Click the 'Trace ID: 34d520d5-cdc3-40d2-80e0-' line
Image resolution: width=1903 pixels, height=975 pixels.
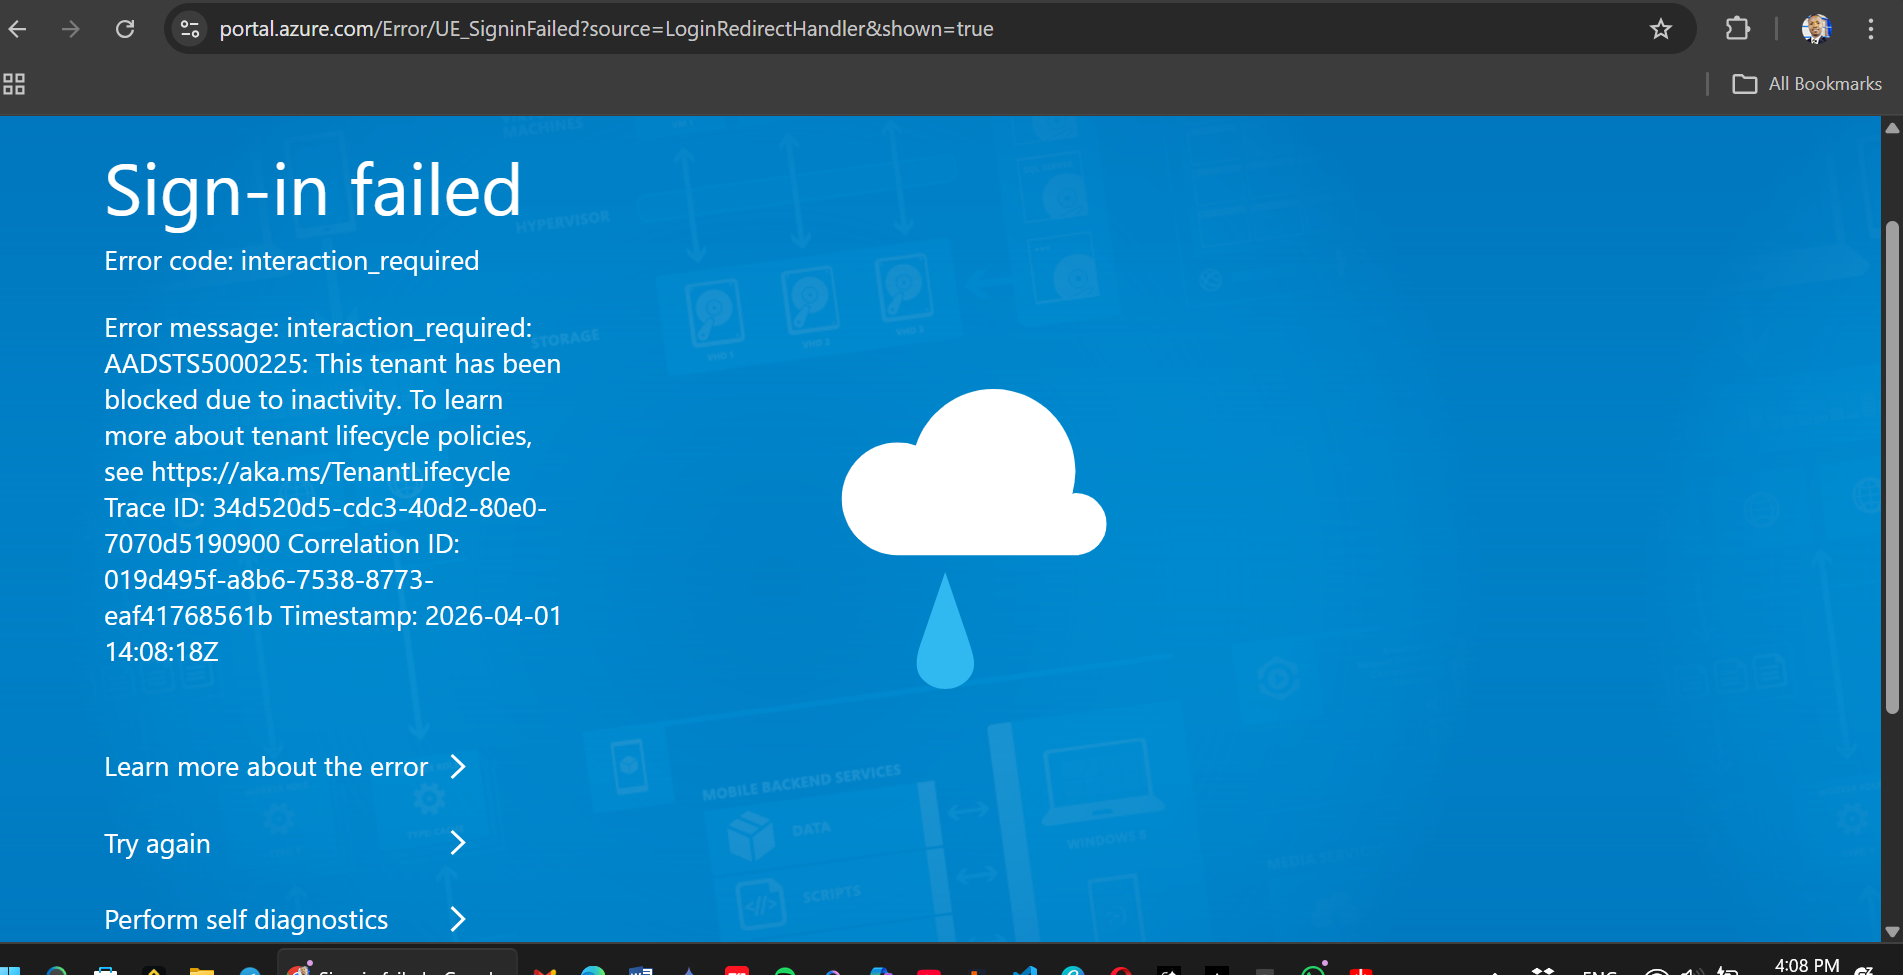(326, 508)
